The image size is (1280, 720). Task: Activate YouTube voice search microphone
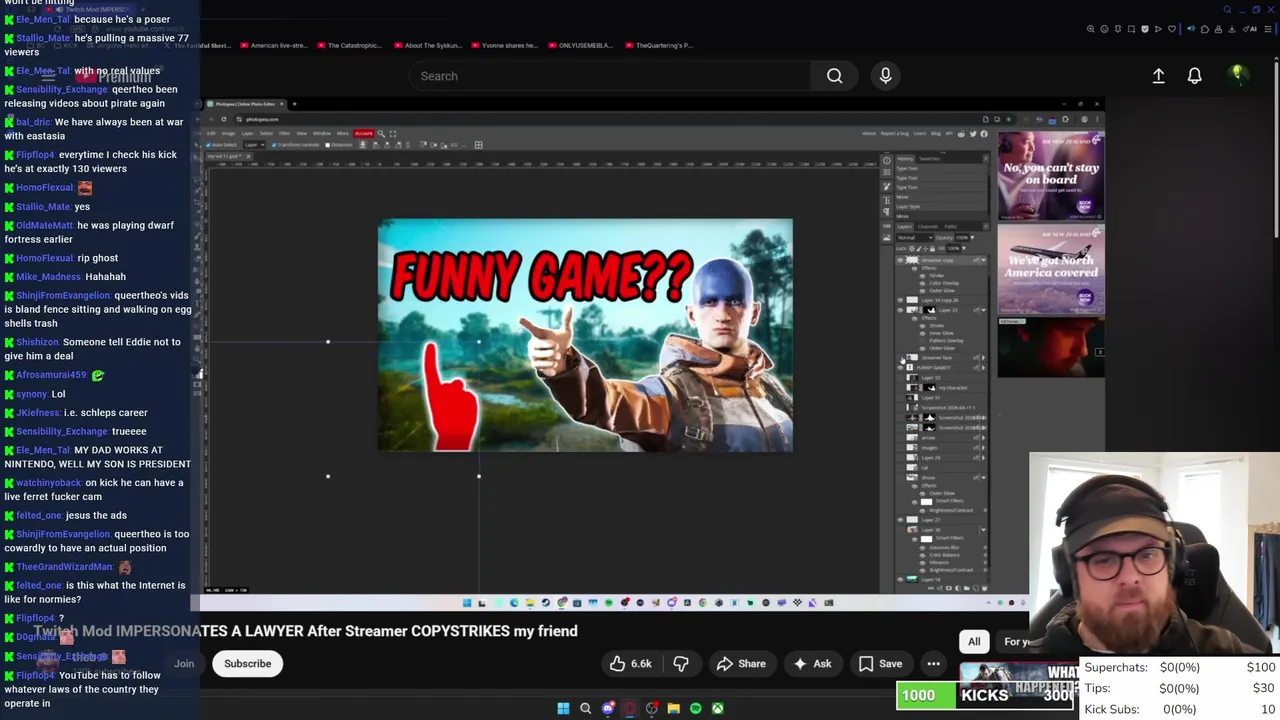pos(885,76)
